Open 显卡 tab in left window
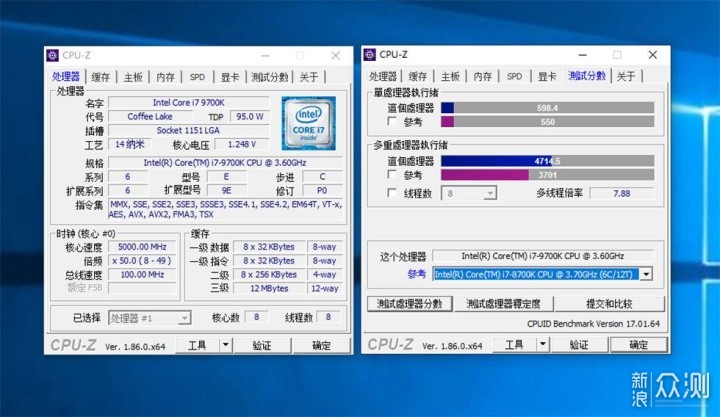This screenshot has width=720, height=417. click(230, 77)
